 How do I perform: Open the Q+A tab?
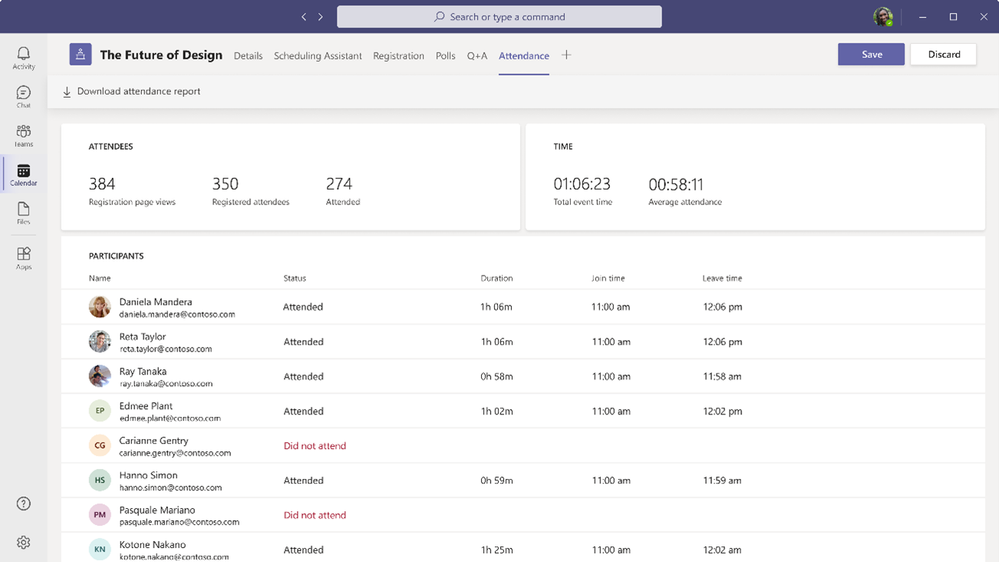[477, 56]
